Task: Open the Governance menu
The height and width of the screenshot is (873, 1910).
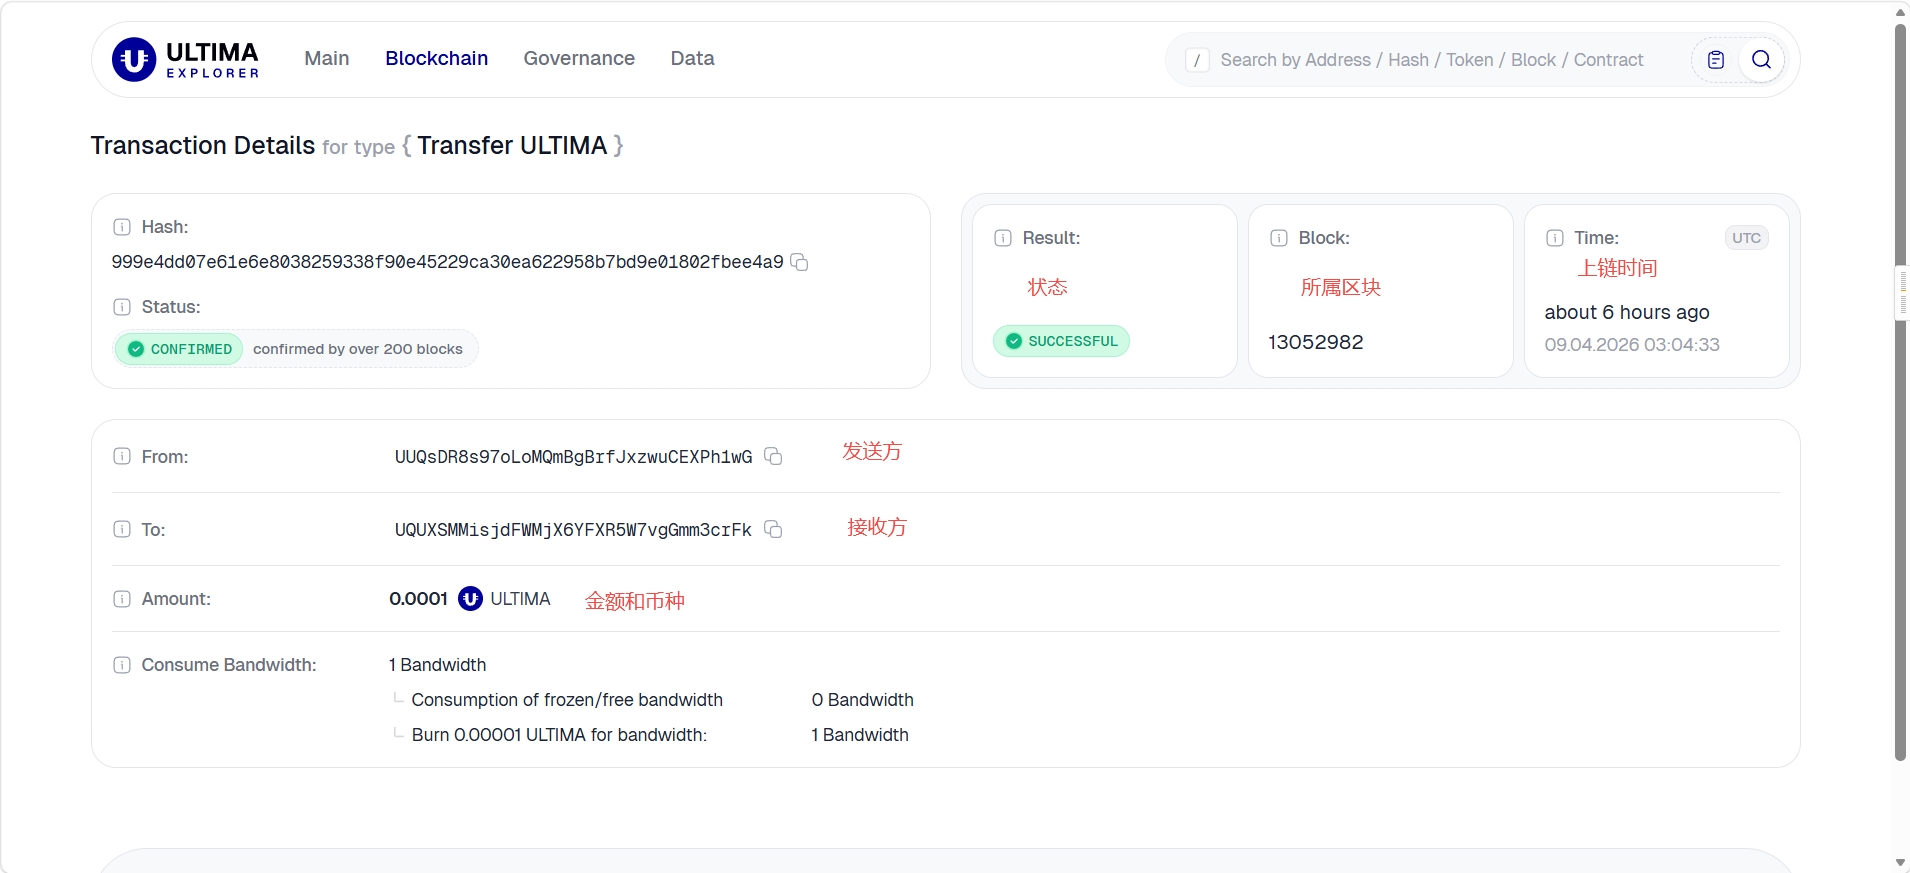Action: (x=579, y=58)
